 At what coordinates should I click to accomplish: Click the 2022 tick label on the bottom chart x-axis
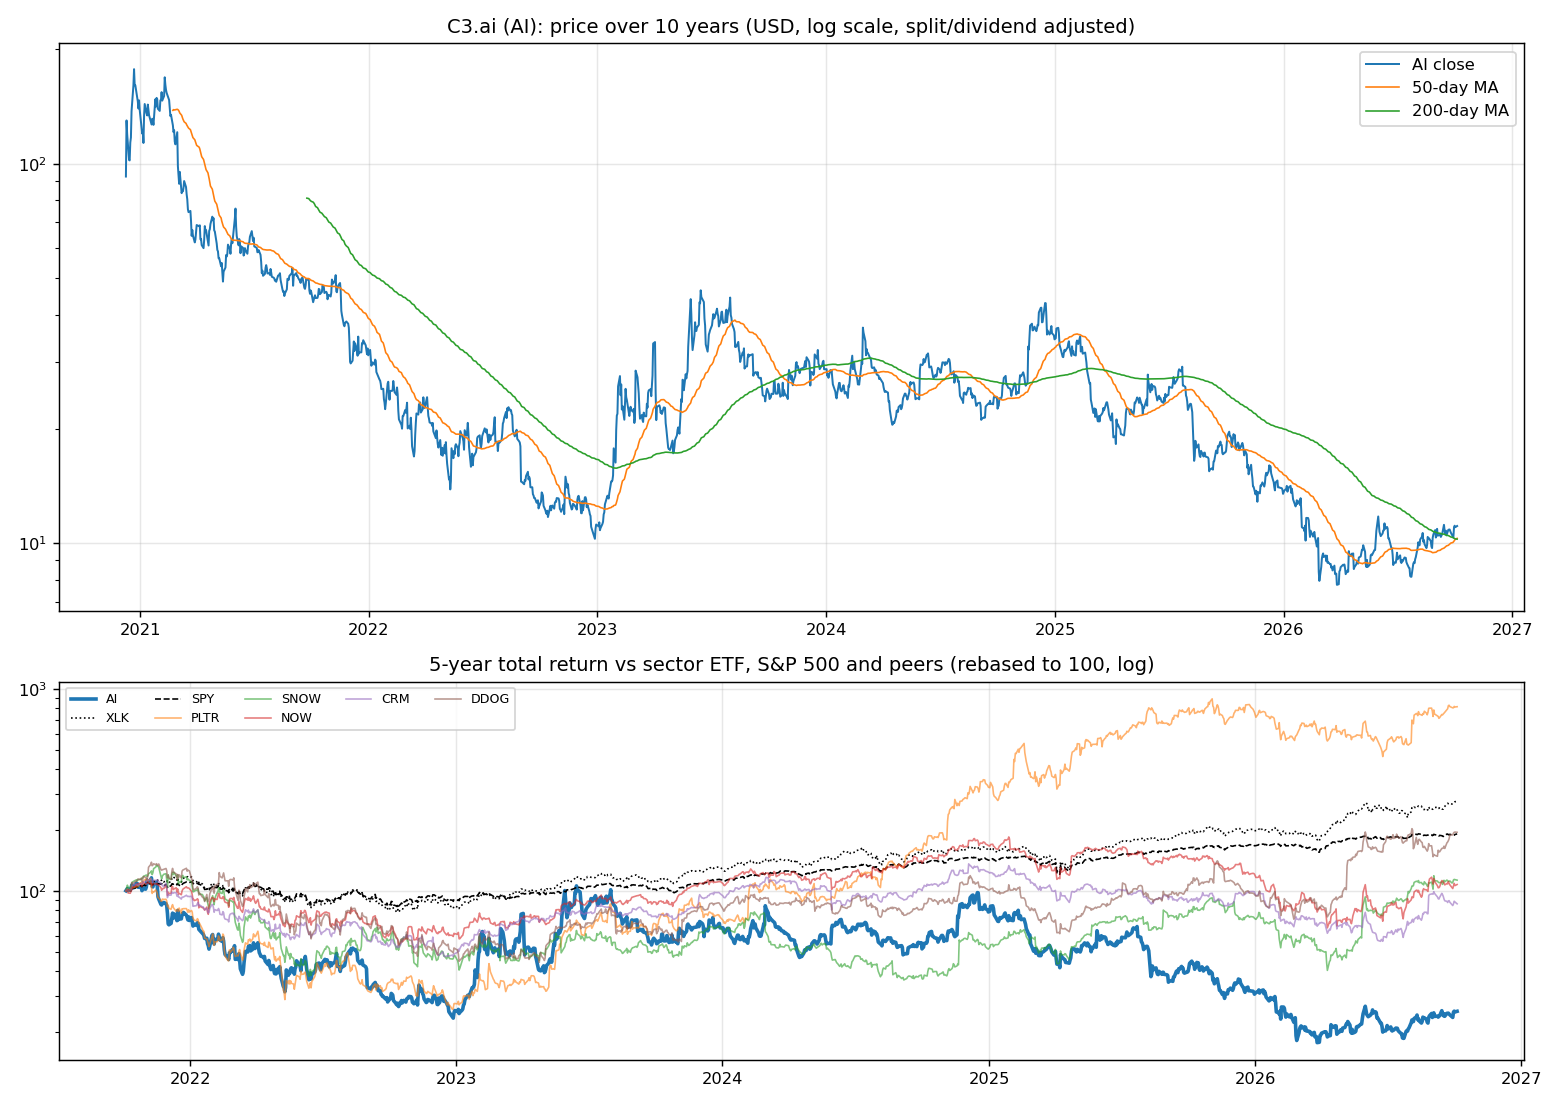pyautogui.click(x=190, y=1078)
